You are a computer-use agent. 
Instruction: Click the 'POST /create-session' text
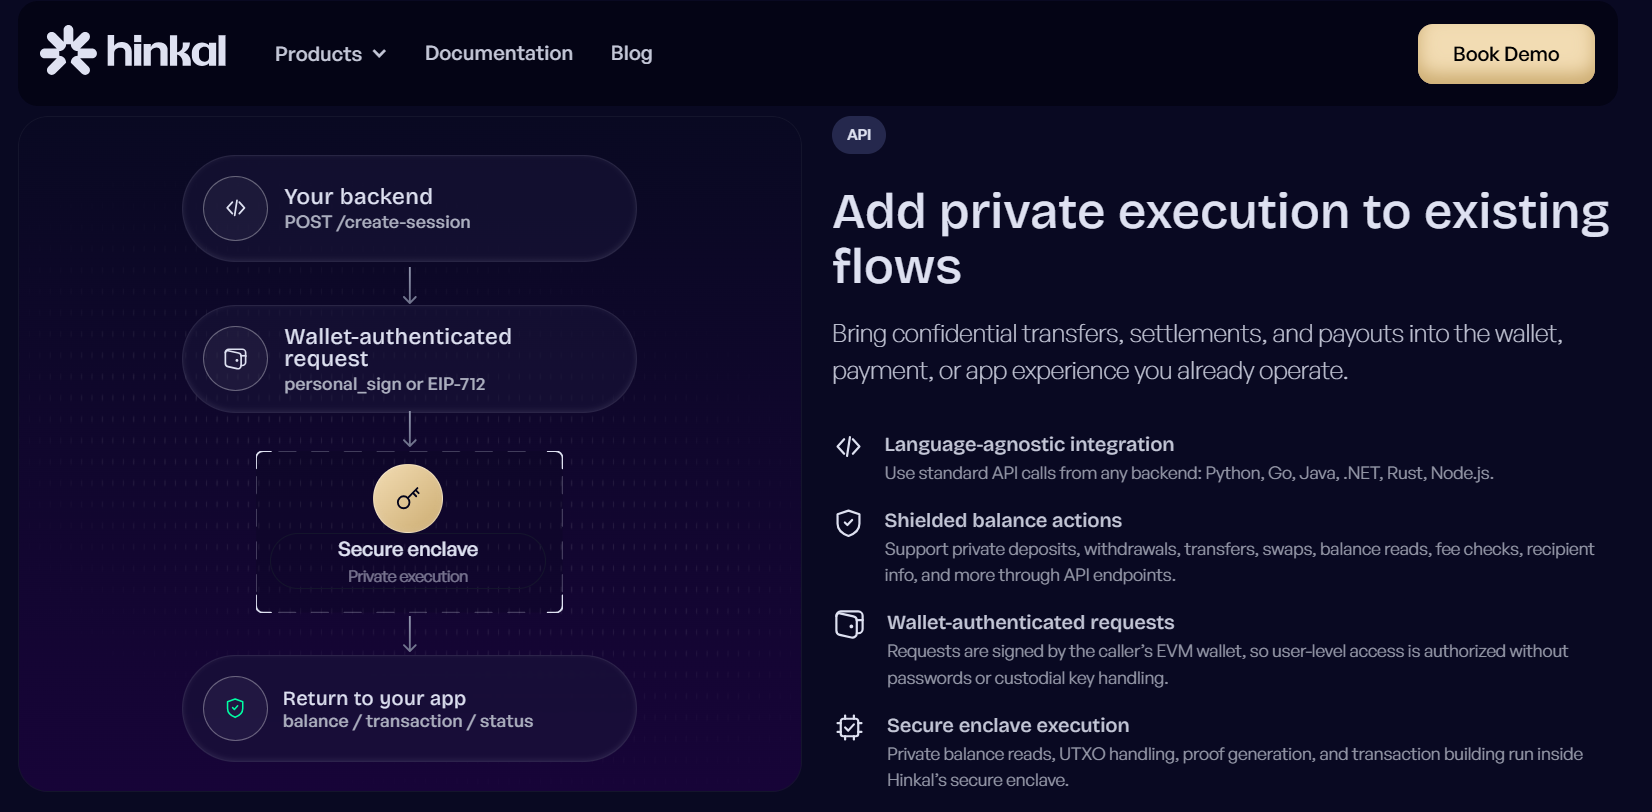click(377, 222)
